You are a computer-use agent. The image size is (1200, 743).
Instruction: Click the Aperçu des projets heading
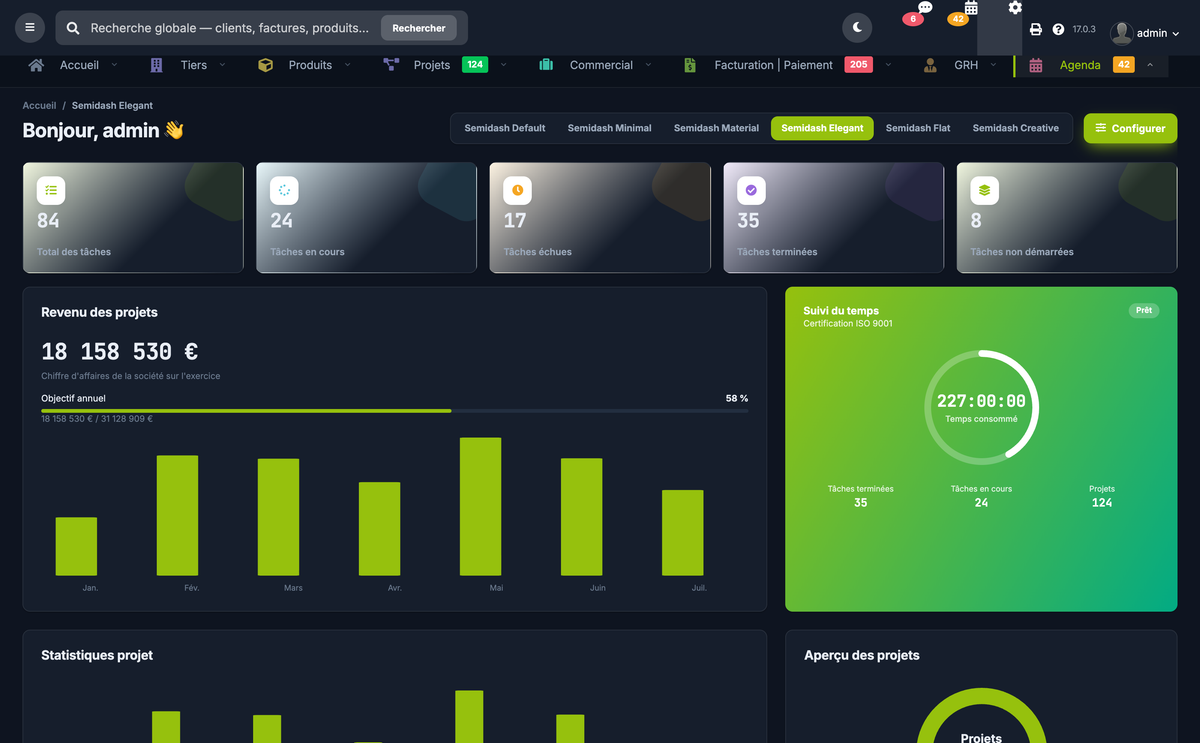pyautogui.click(x=862, y=655)
